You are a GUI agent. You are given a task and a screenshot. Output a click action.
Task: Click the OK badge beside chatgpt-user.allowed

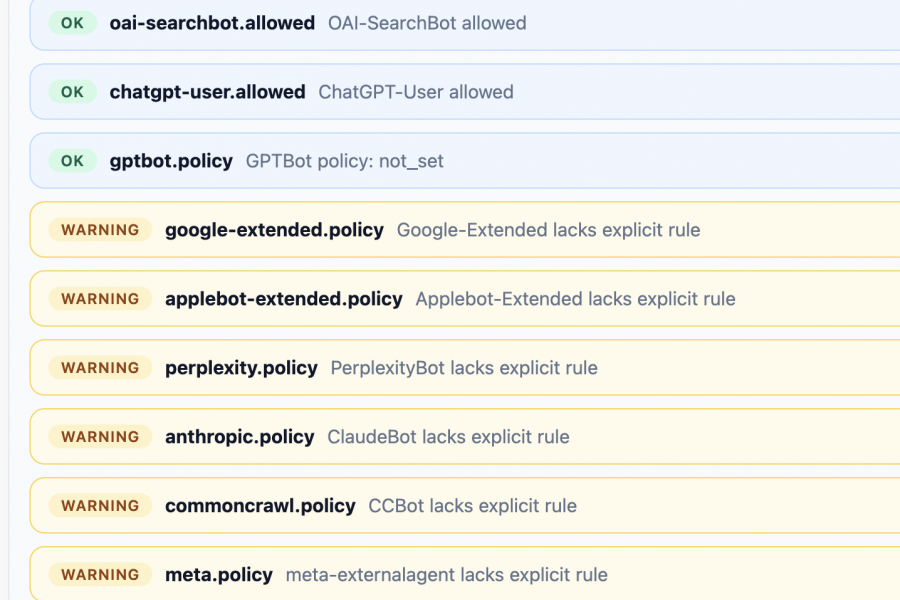point(72,92)
